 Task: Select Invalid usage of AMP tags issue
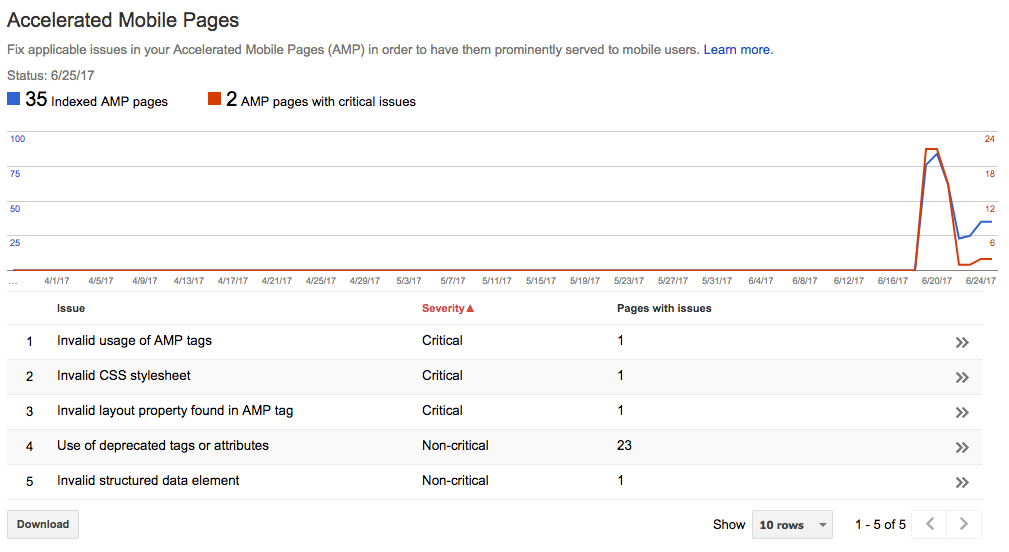[x=134, y=341]
